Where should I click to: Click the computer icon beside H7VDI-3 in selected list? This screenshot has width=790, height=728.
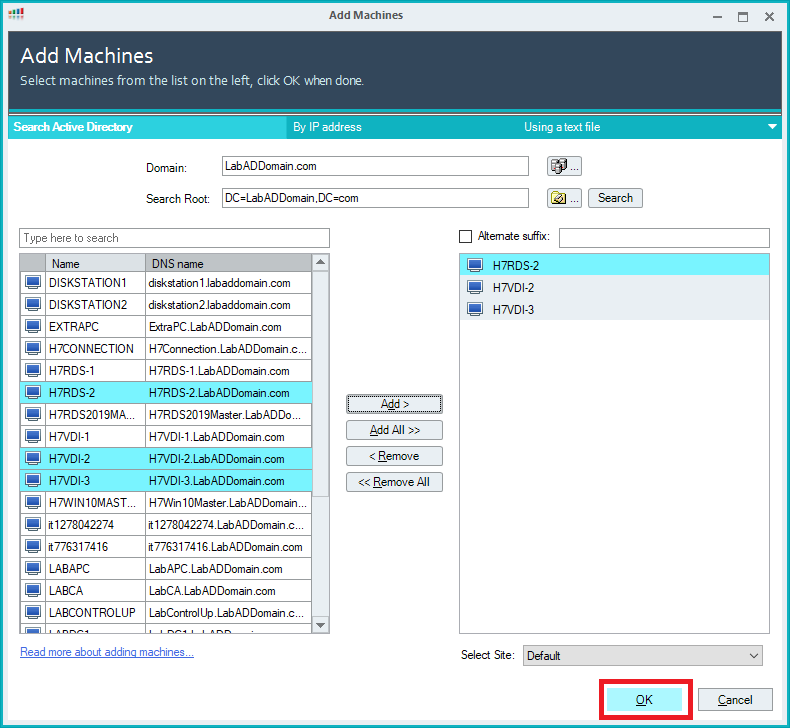(475, 309)
